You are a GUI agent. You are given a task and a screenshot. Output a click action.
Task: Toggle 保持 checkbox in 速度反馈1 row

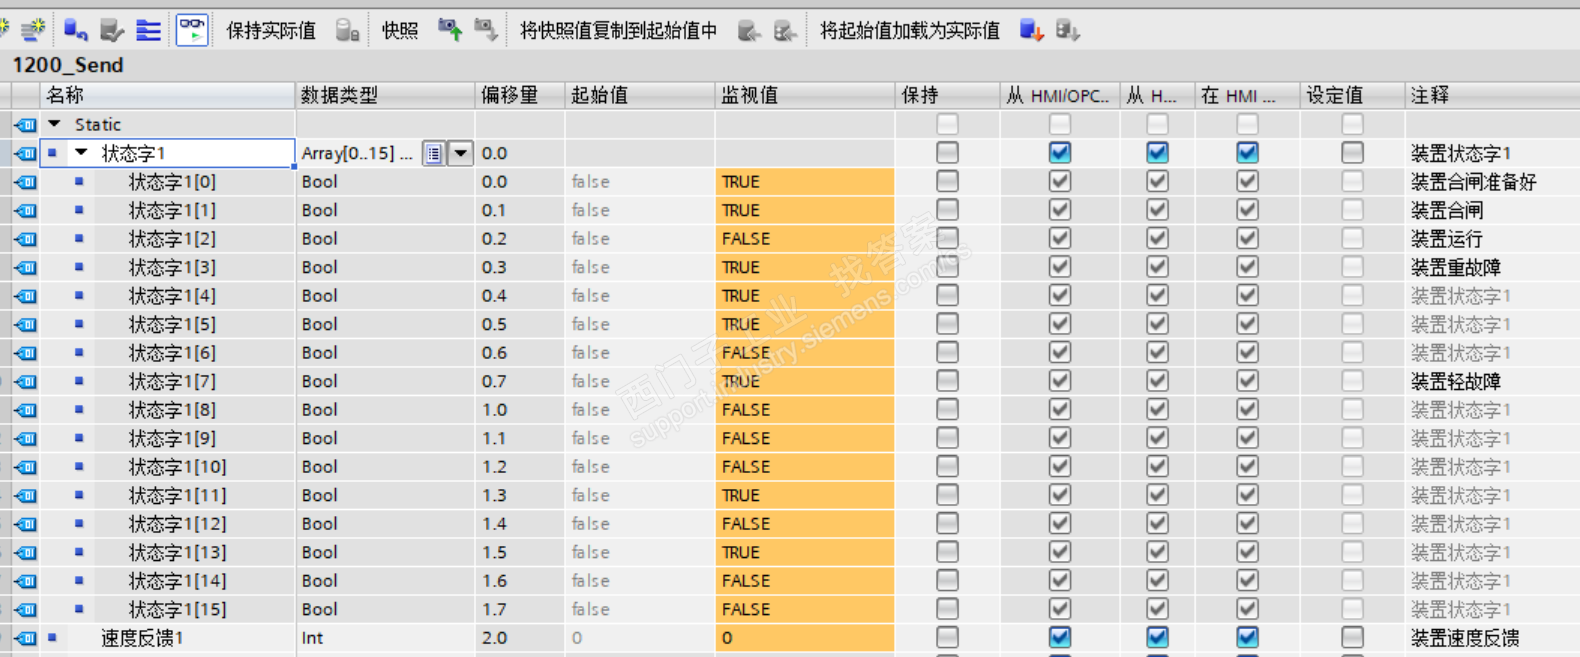[947, 637]
